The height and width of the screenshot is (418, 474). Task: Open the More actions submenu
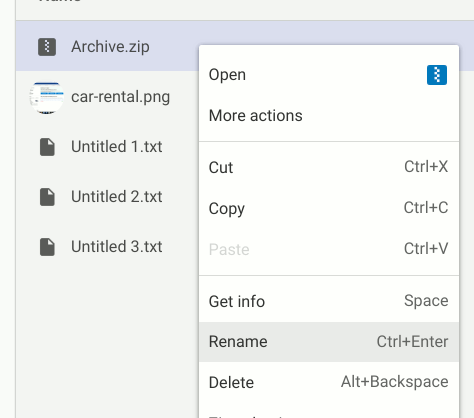[329, 116]
